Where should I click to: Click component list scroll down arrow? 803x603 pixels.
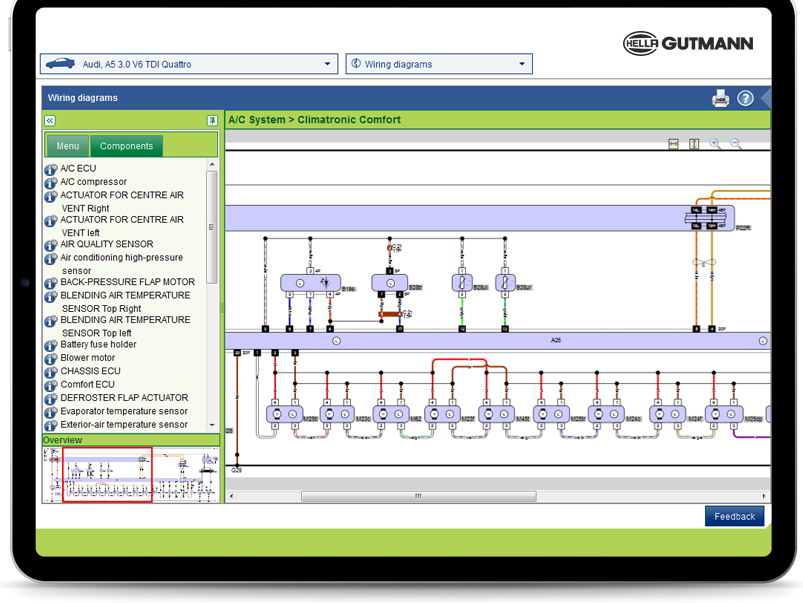[212, 425]
